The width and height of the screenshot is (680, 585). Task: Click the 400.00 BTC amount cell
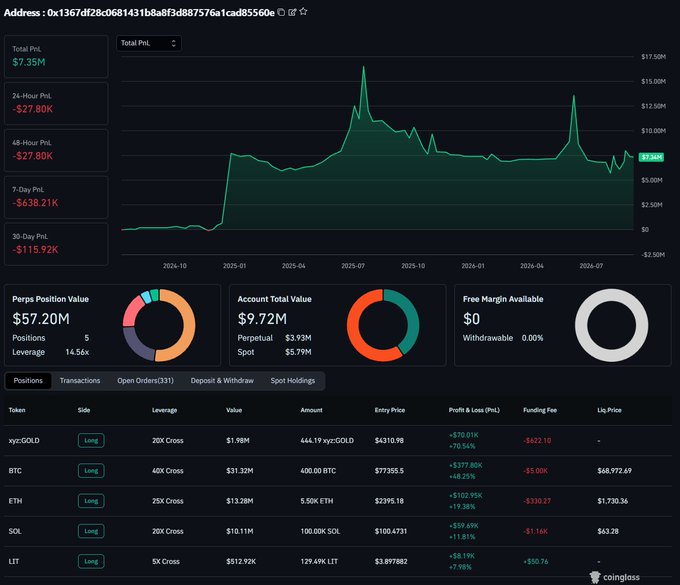coord(318,471)
